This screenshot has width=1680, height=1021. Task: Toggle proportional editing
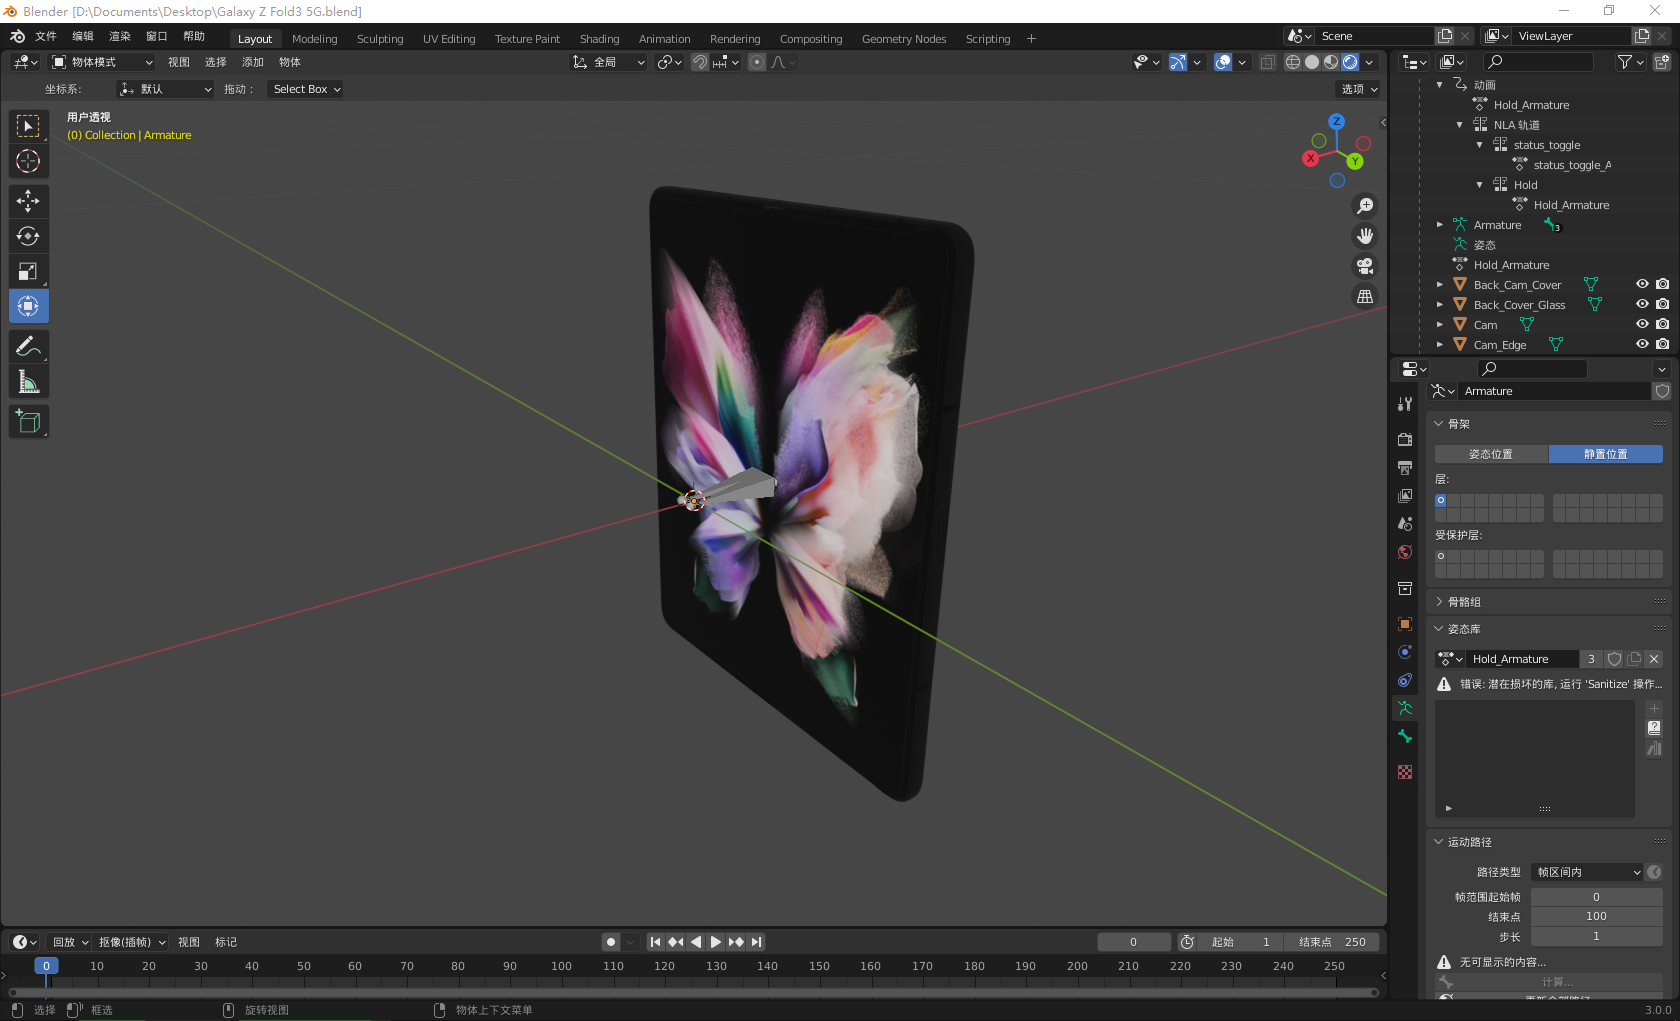click(x=757, y=62)
